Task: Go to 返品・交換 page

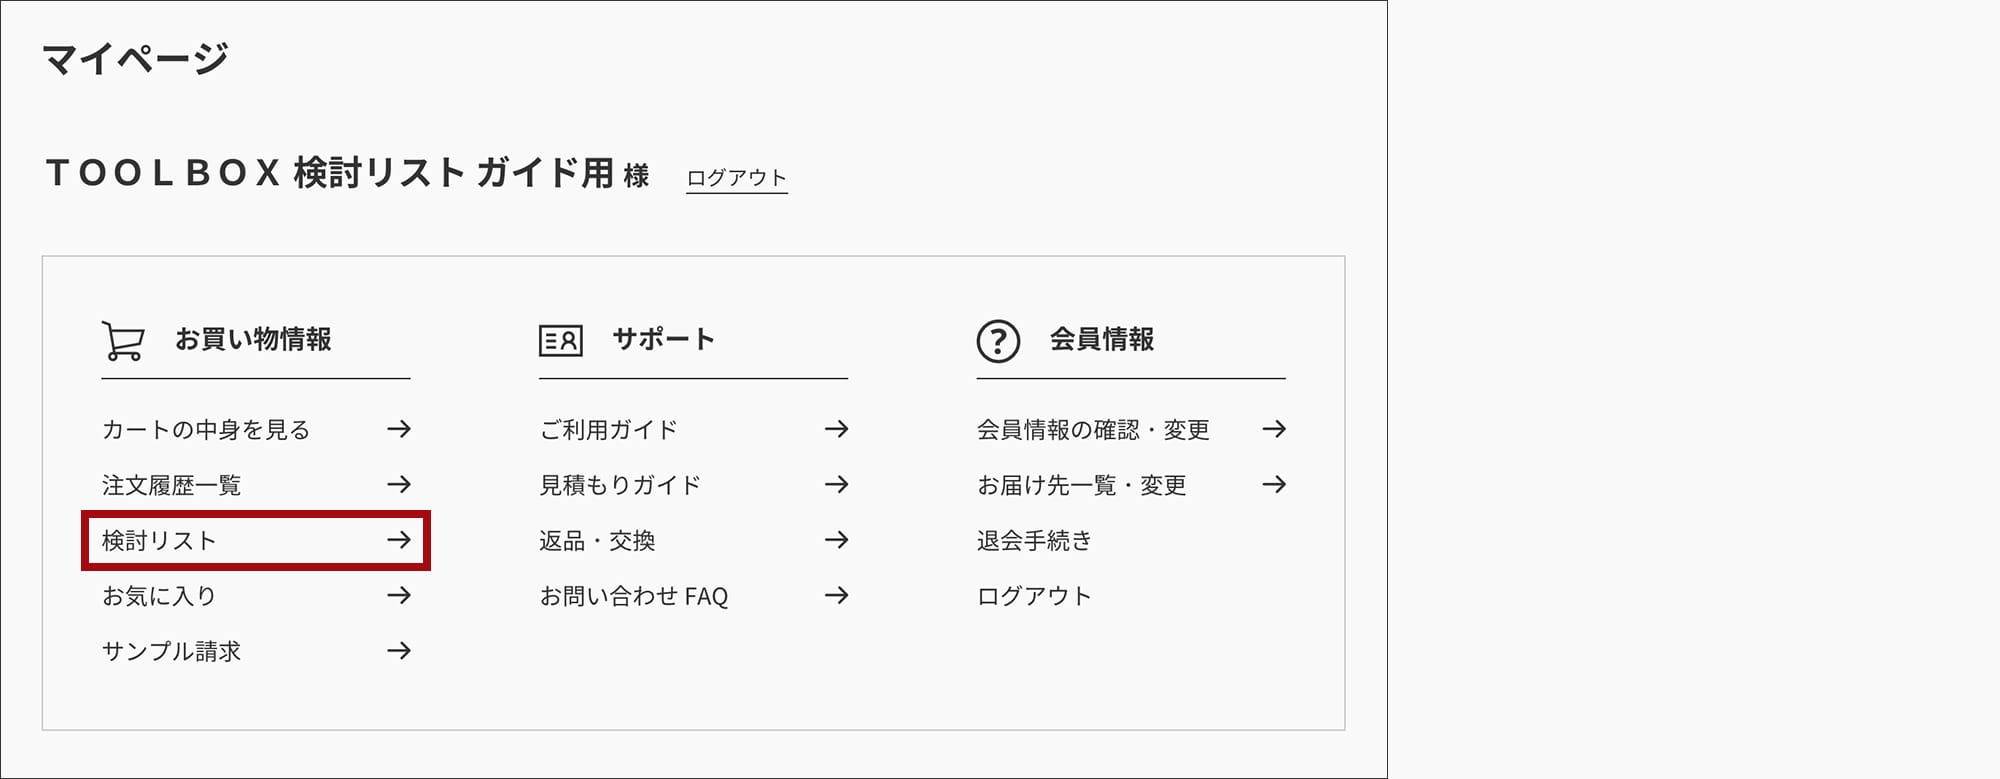Action: [597, 541]
